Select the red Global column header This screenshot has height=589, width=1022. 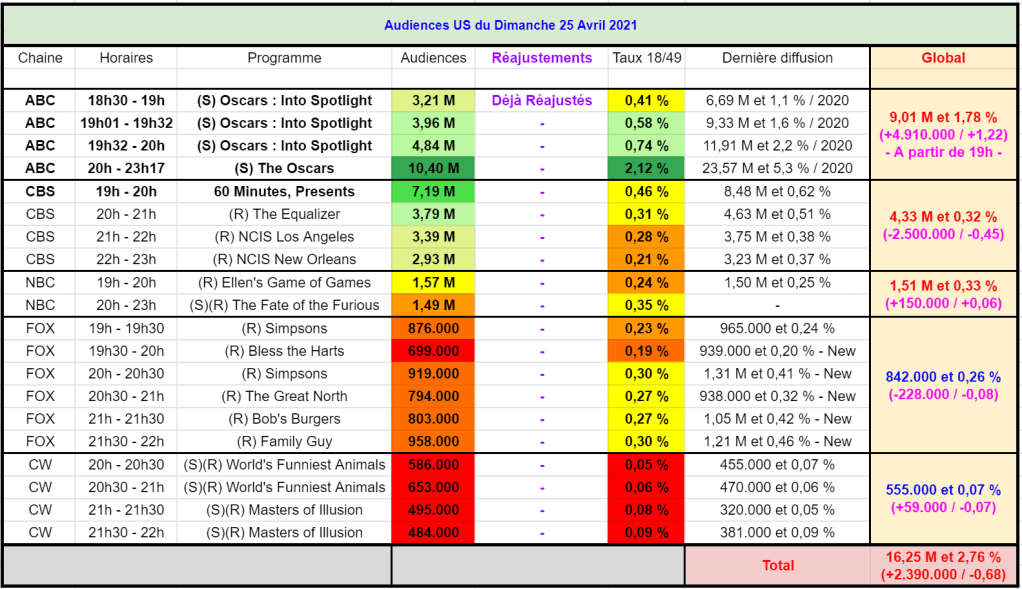943,58
